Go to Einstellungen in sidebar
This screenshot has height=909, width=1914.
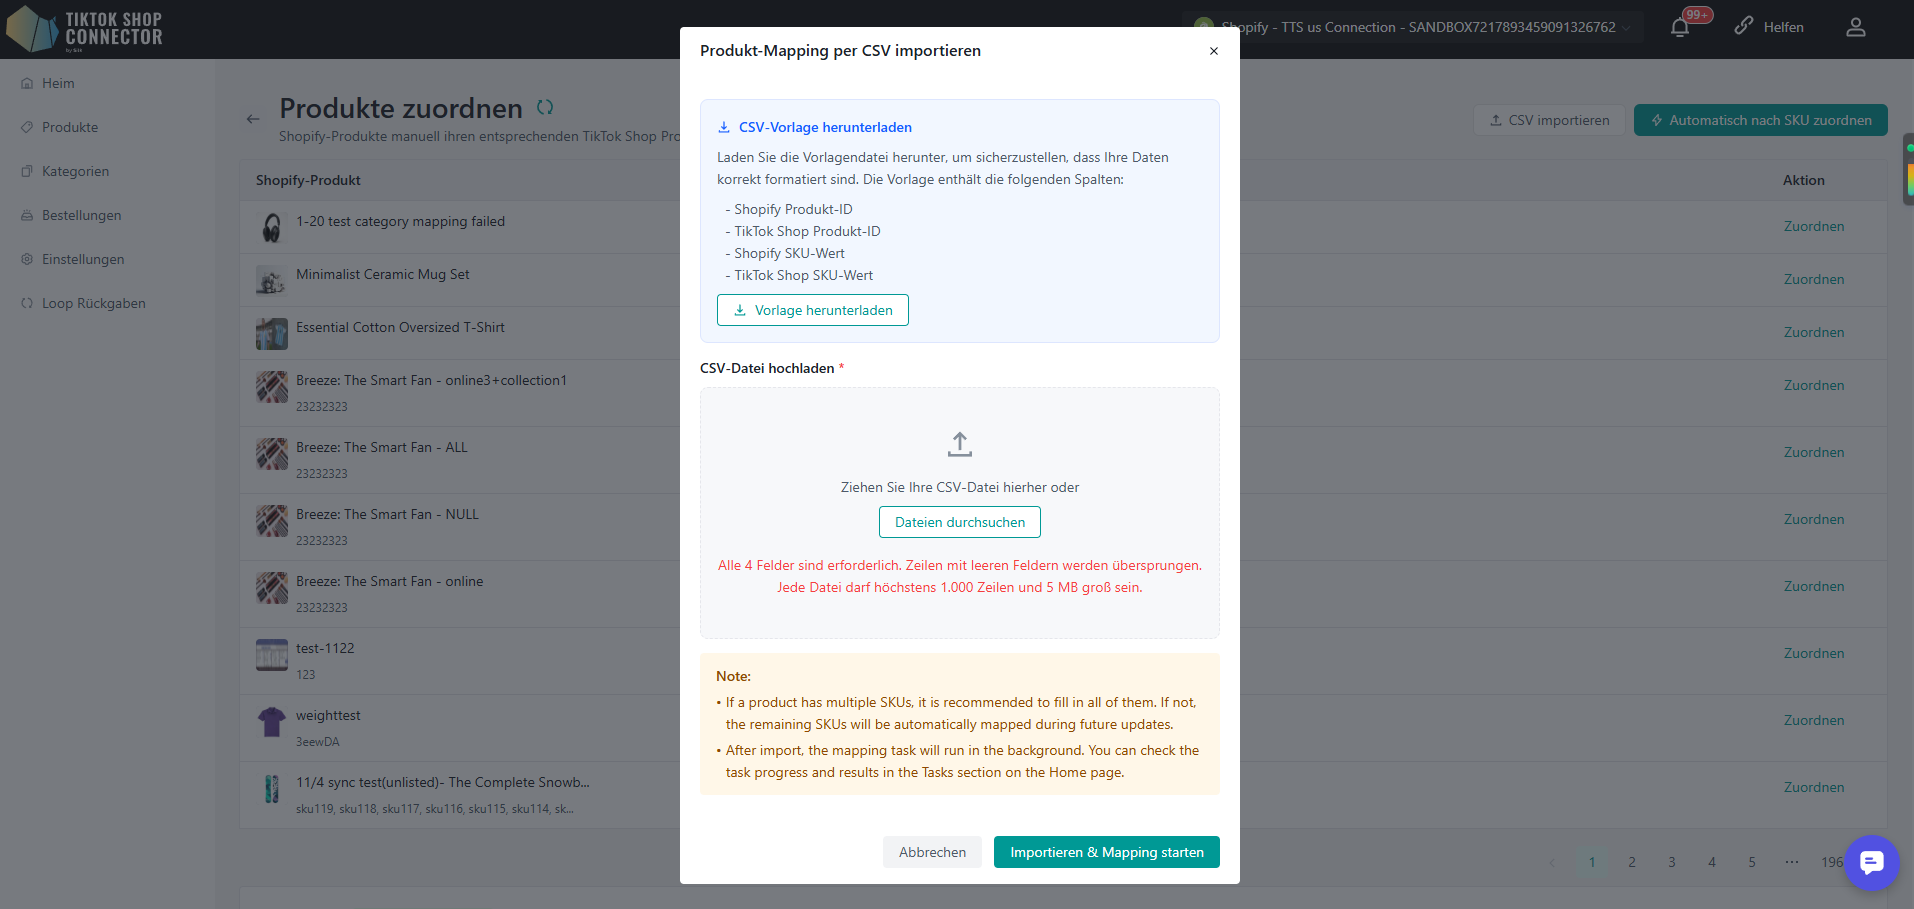coord(83,259)
